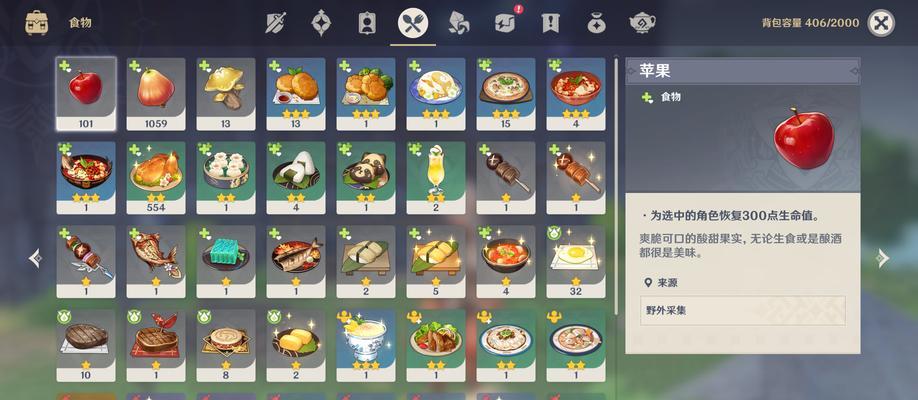Image resolution: width=918 pixels, height=400 pixels.
Task: Select the Sunsettia item with count 1059
Action: (x=156, y=94)
